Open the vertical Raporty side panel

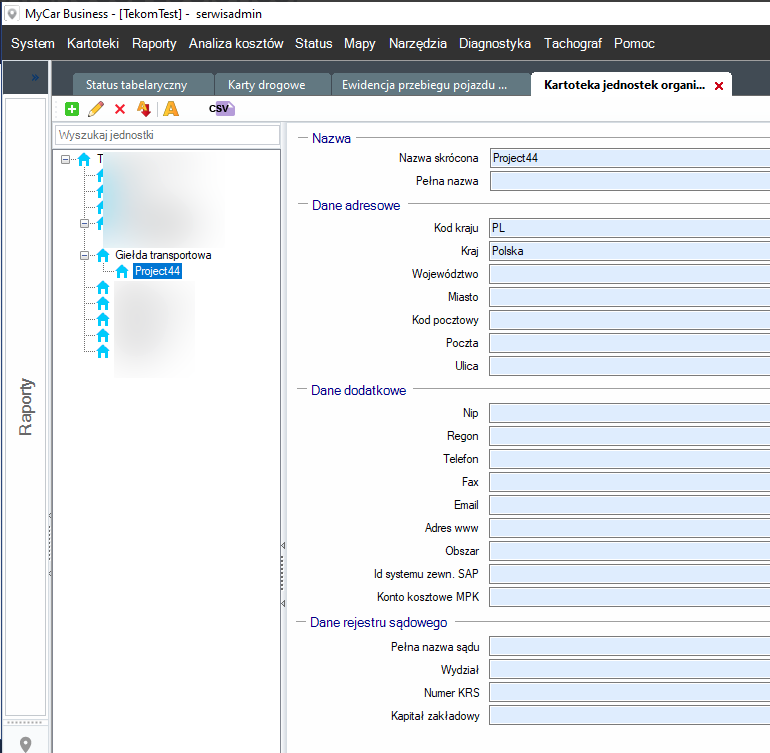(26, 407)
